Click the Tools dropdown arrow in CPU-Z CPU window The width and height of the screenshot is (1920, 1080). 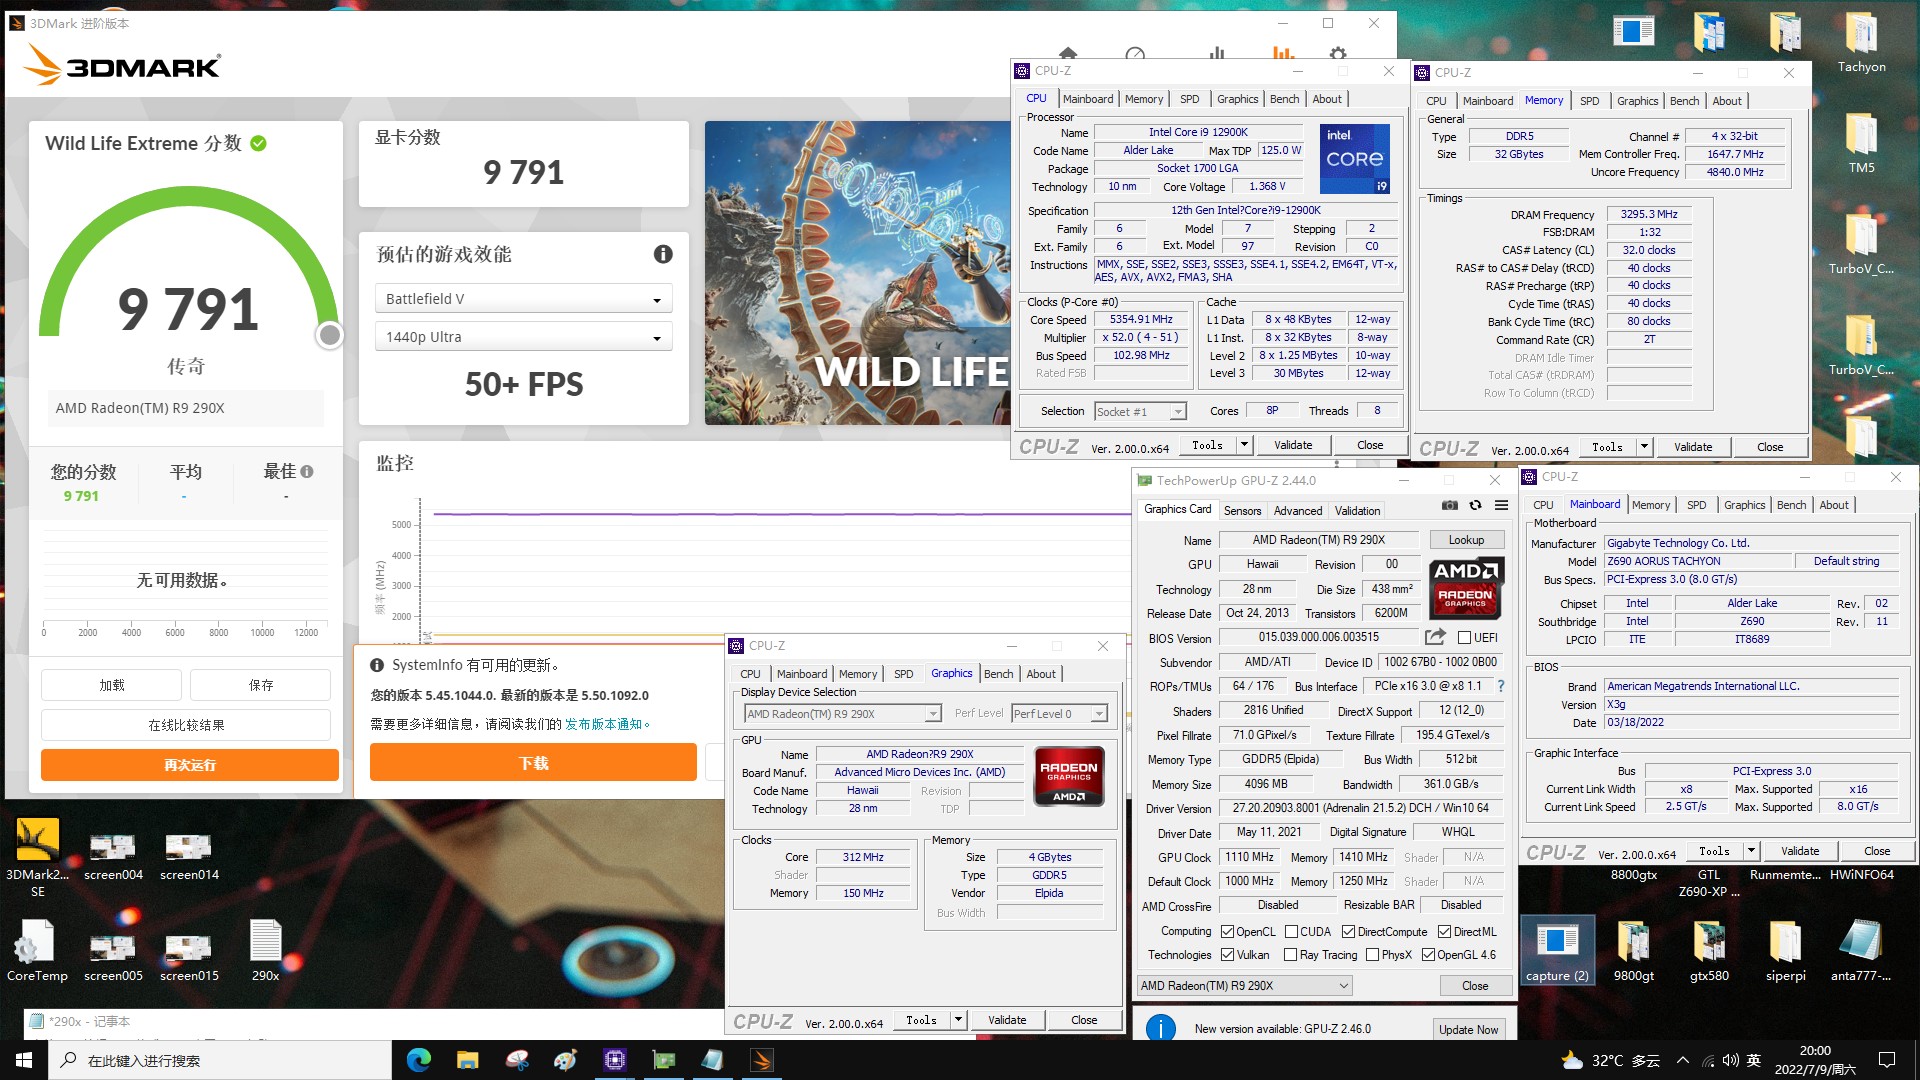pyautogui.click(x=1244, y=445)
